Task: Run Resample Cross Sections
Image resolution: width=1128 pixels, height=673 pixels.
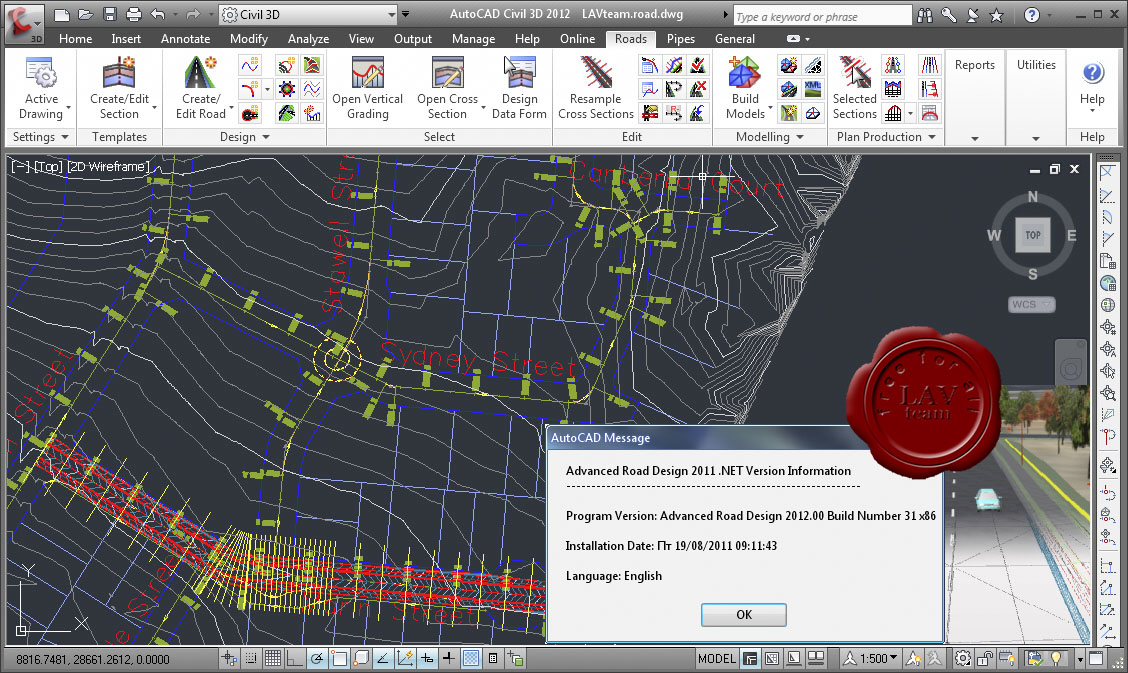Action: [596, 88]
